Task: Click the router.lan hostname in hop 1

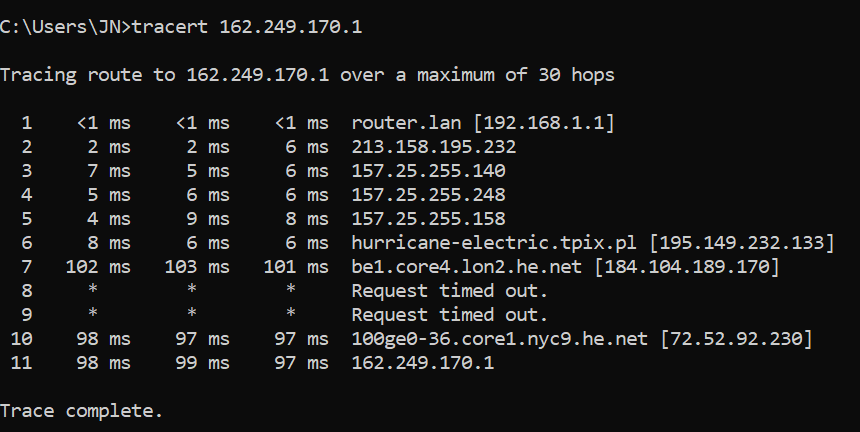Action: coord(406,122)
